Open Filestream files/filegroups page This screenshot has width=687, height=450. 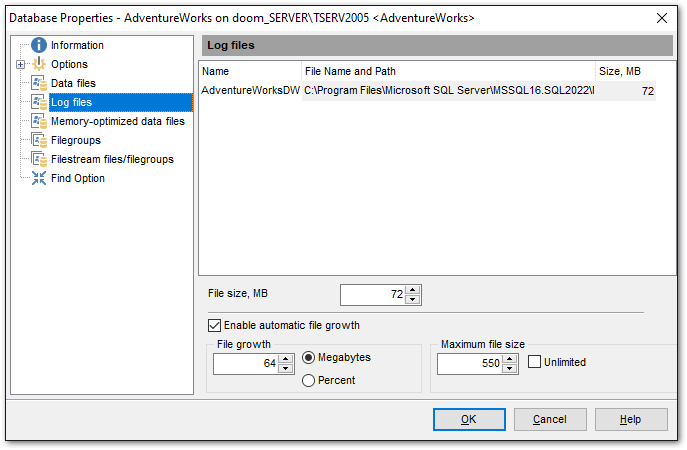point(112,159)
